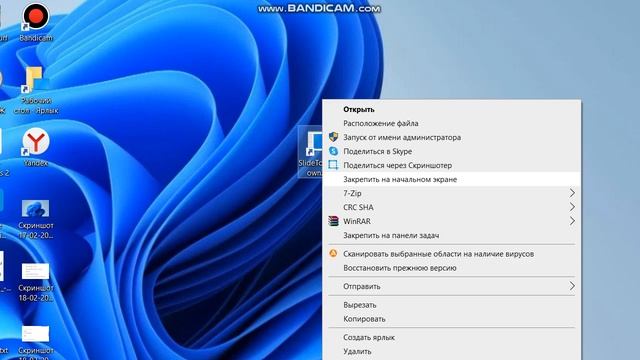Click the Скриншотер crop icon
The height and width of the screenshot is (360, 640).
333,165
